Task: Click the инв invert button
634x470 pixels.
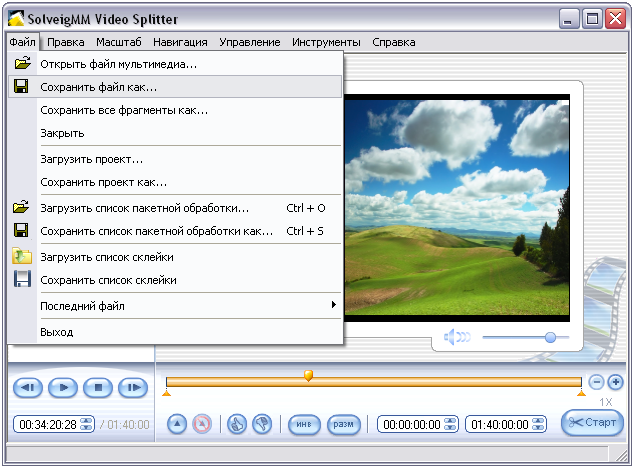Action: coord(304,425)
